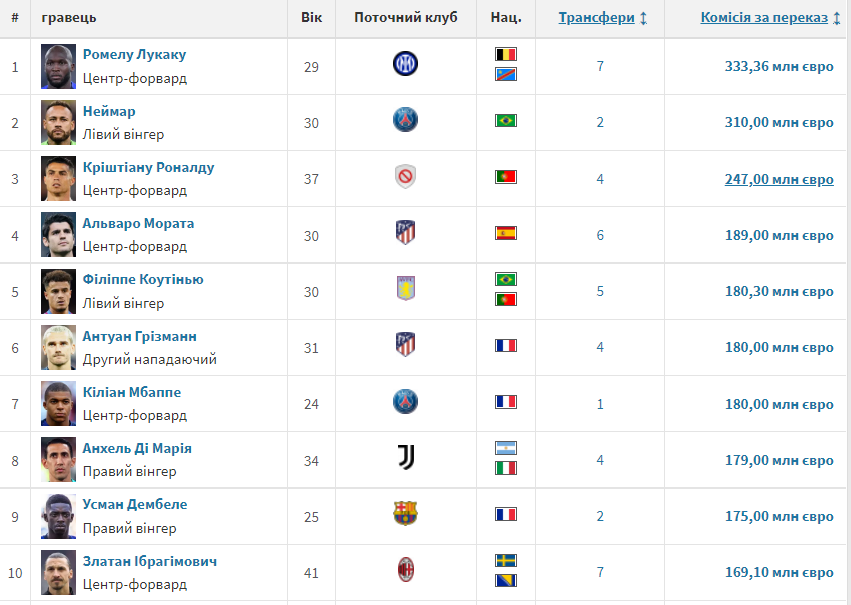Click Barcelona crest in Dembélé's row

pyautogui.click(x=405, y=514)
